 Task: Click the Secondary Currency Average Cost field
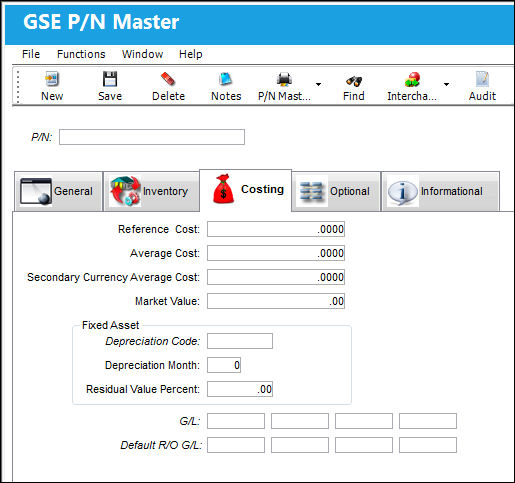point(276,277)
